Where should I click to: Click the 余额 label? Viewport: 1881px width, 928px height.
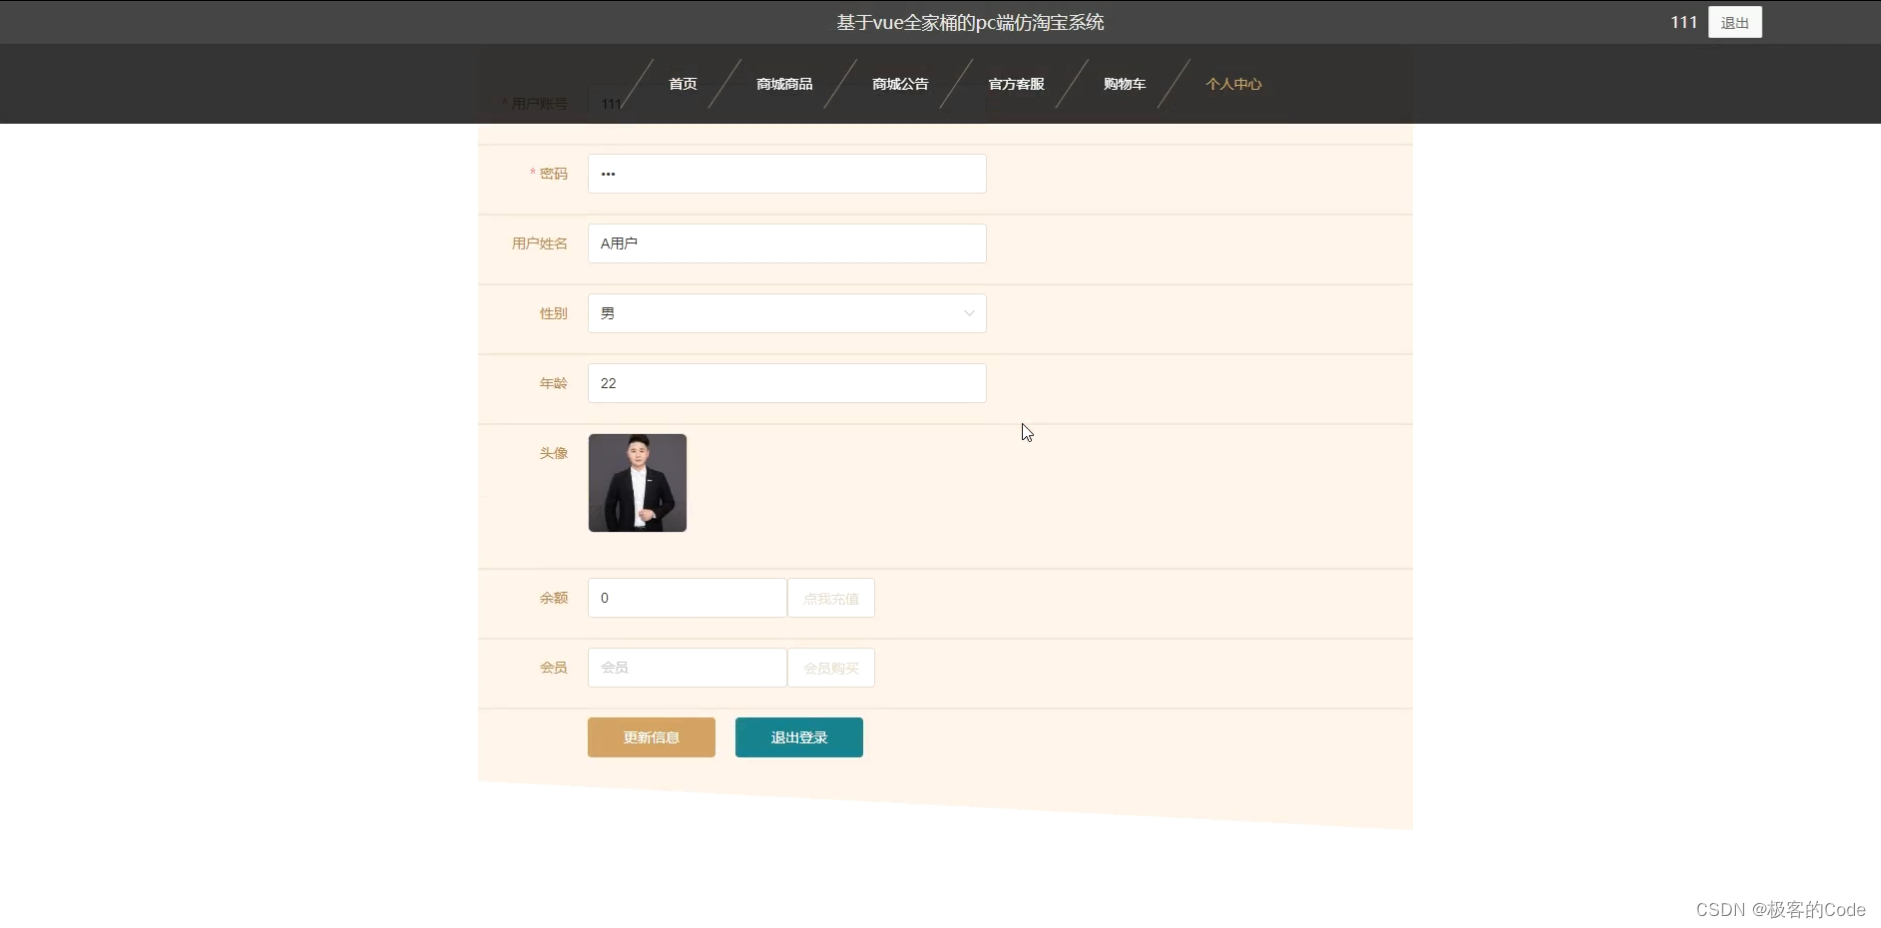point(553,598)
